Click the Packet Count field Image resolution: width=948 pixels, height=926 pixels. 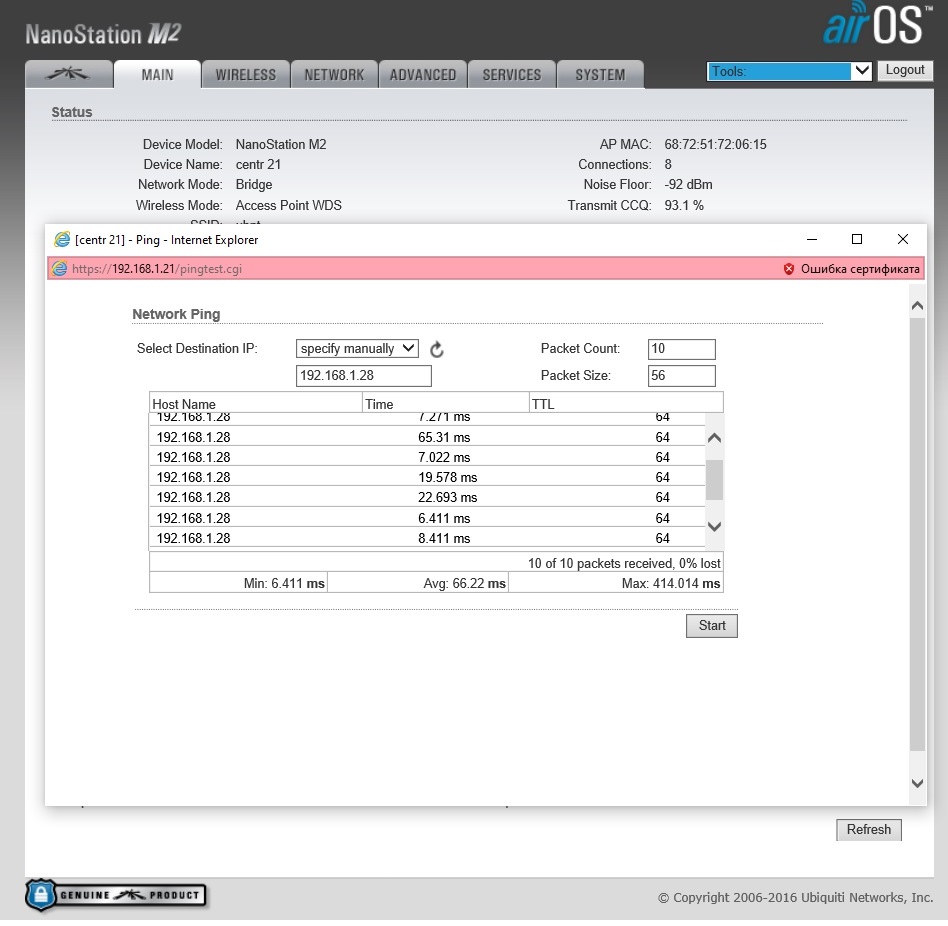681,349
